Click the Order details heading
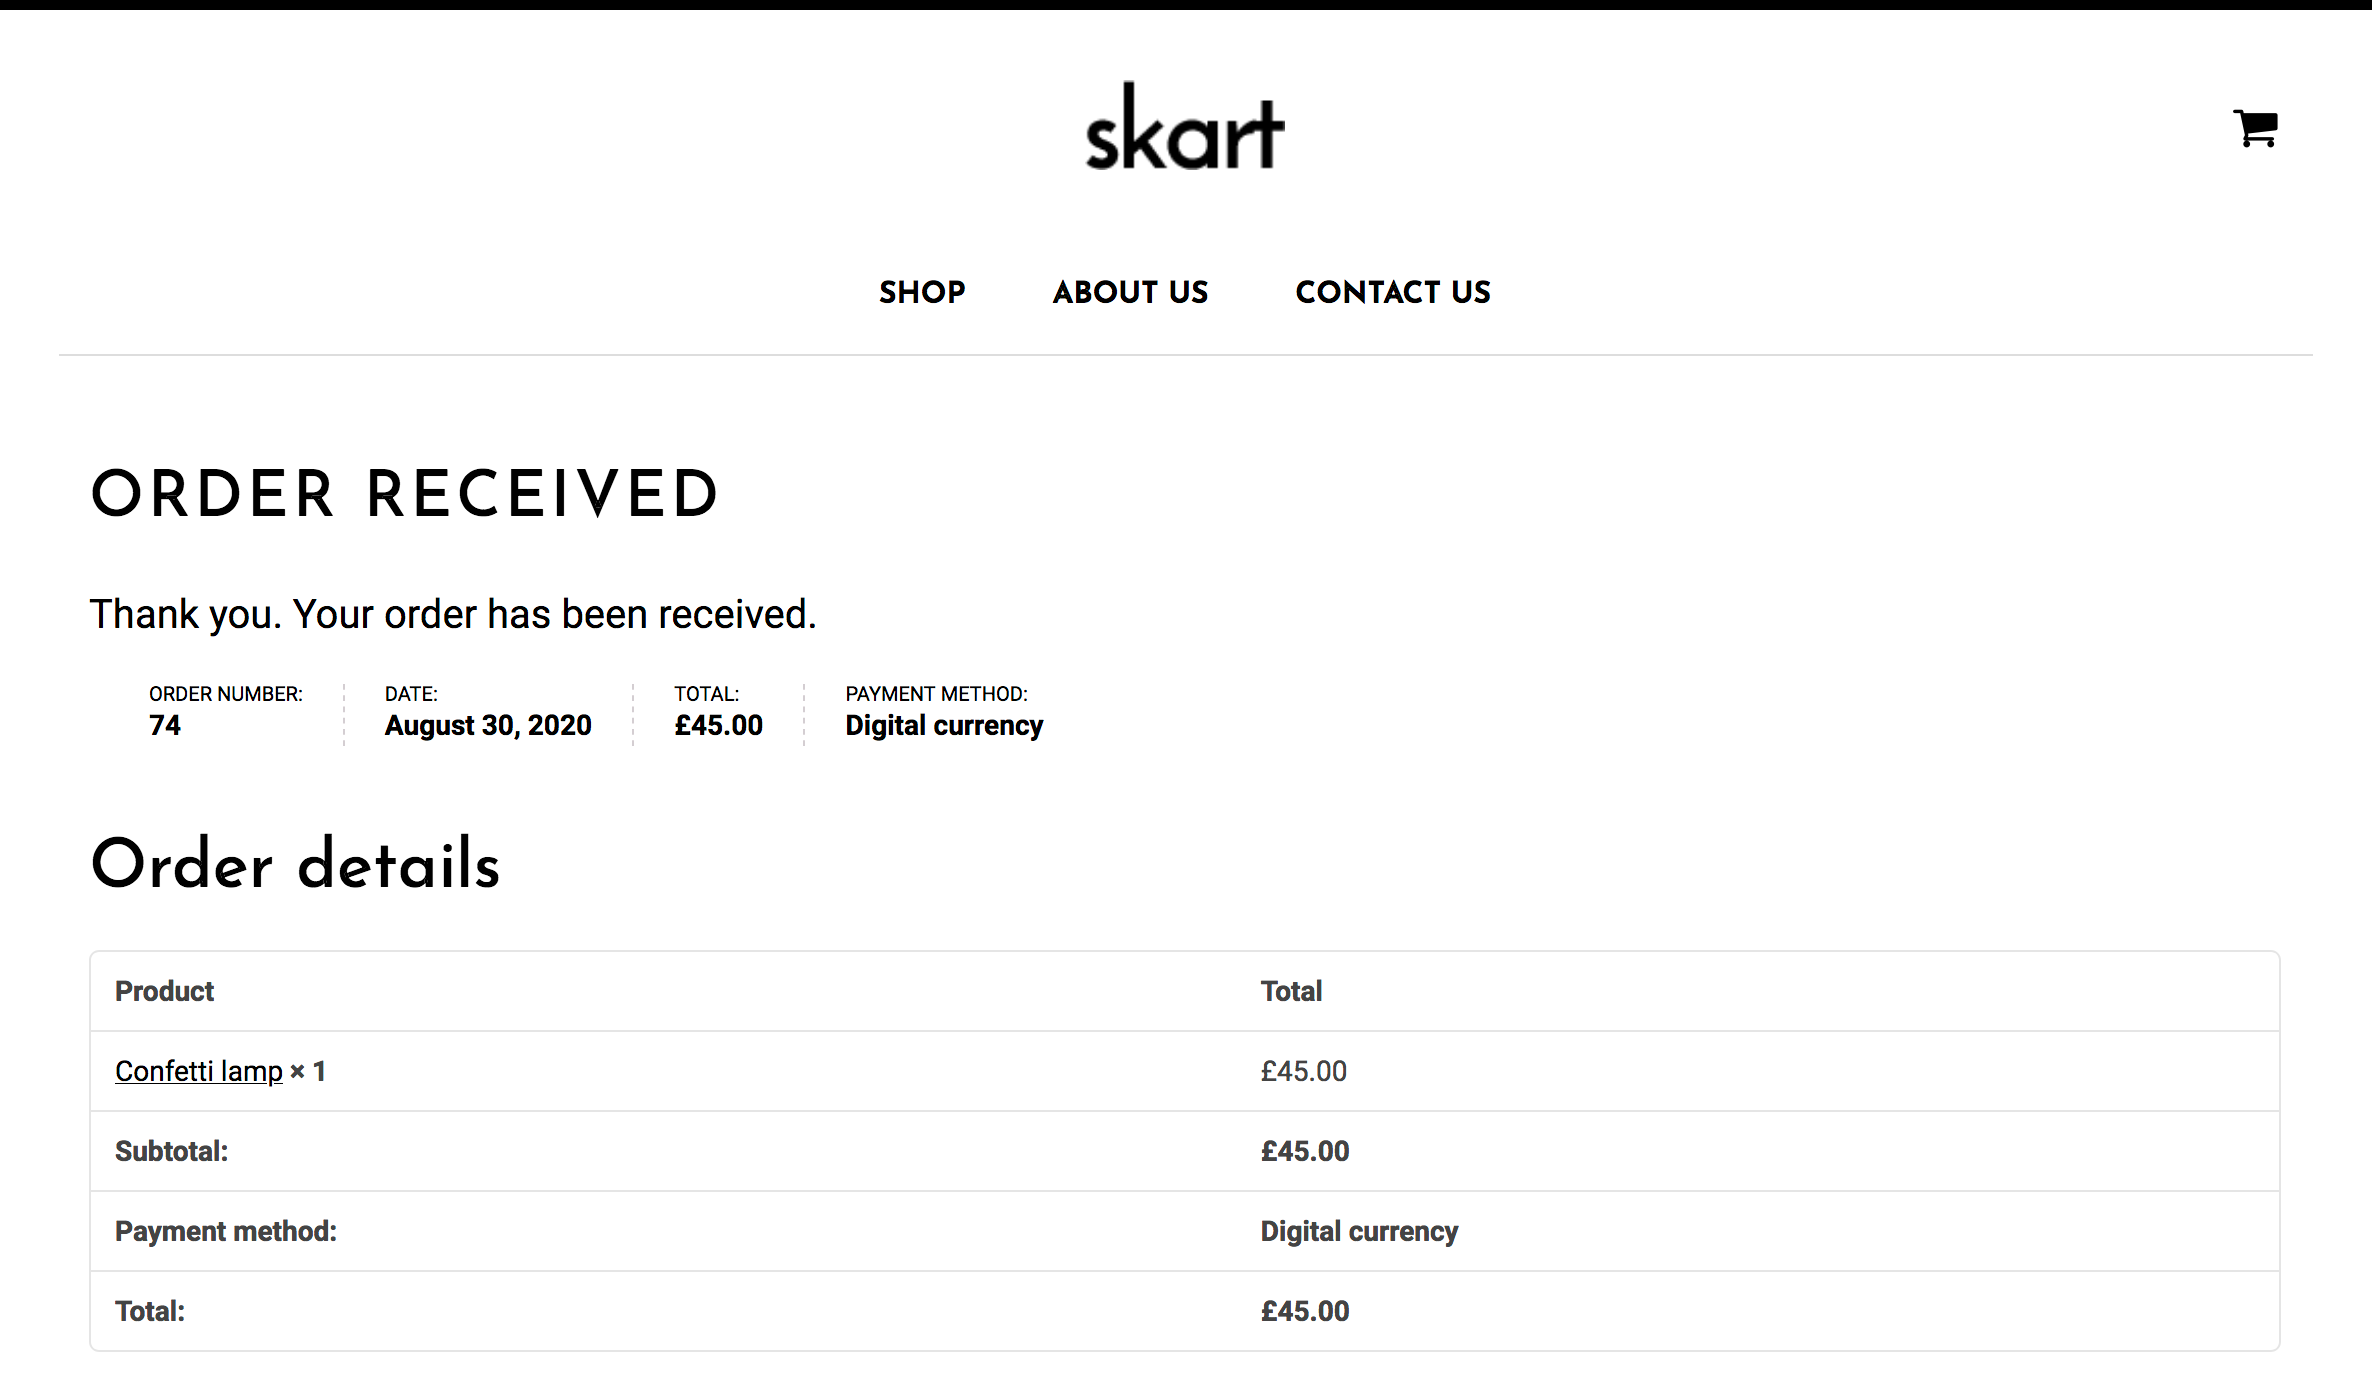 (295, 864)
